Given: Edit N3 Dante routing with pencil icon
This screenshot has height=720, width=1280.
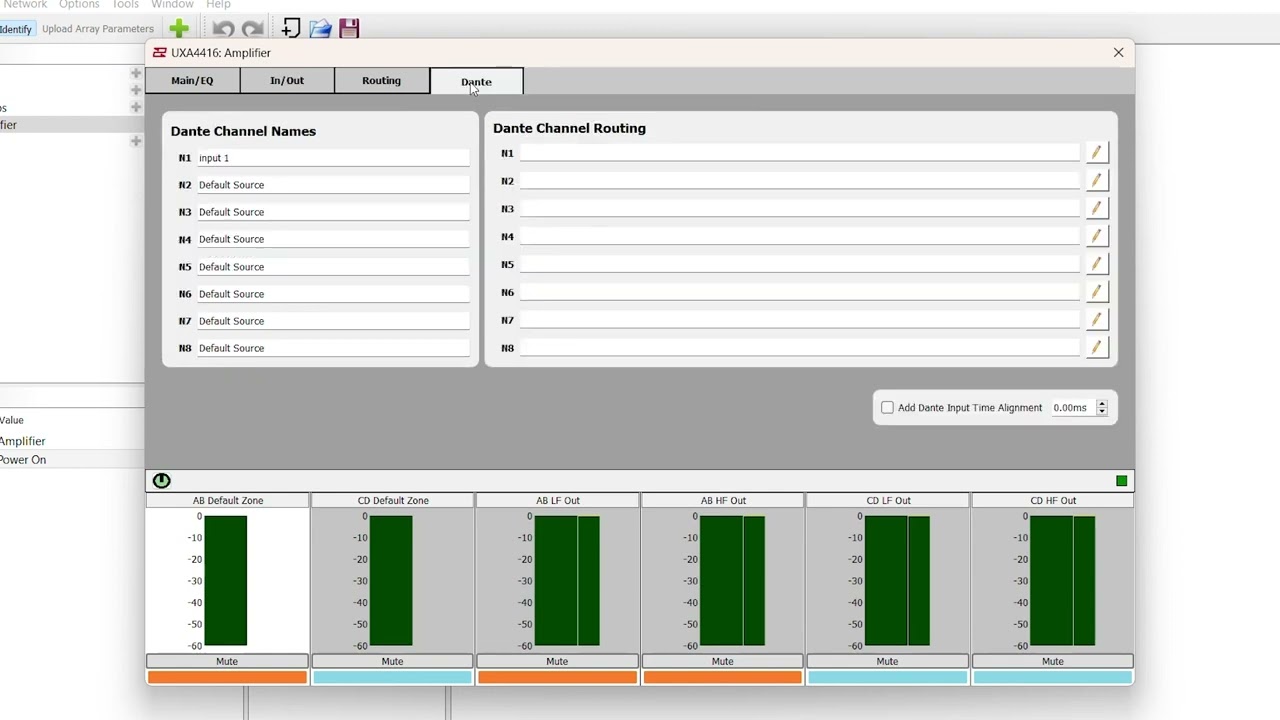Looking at the screenshot, I should tap(1097, 208).
